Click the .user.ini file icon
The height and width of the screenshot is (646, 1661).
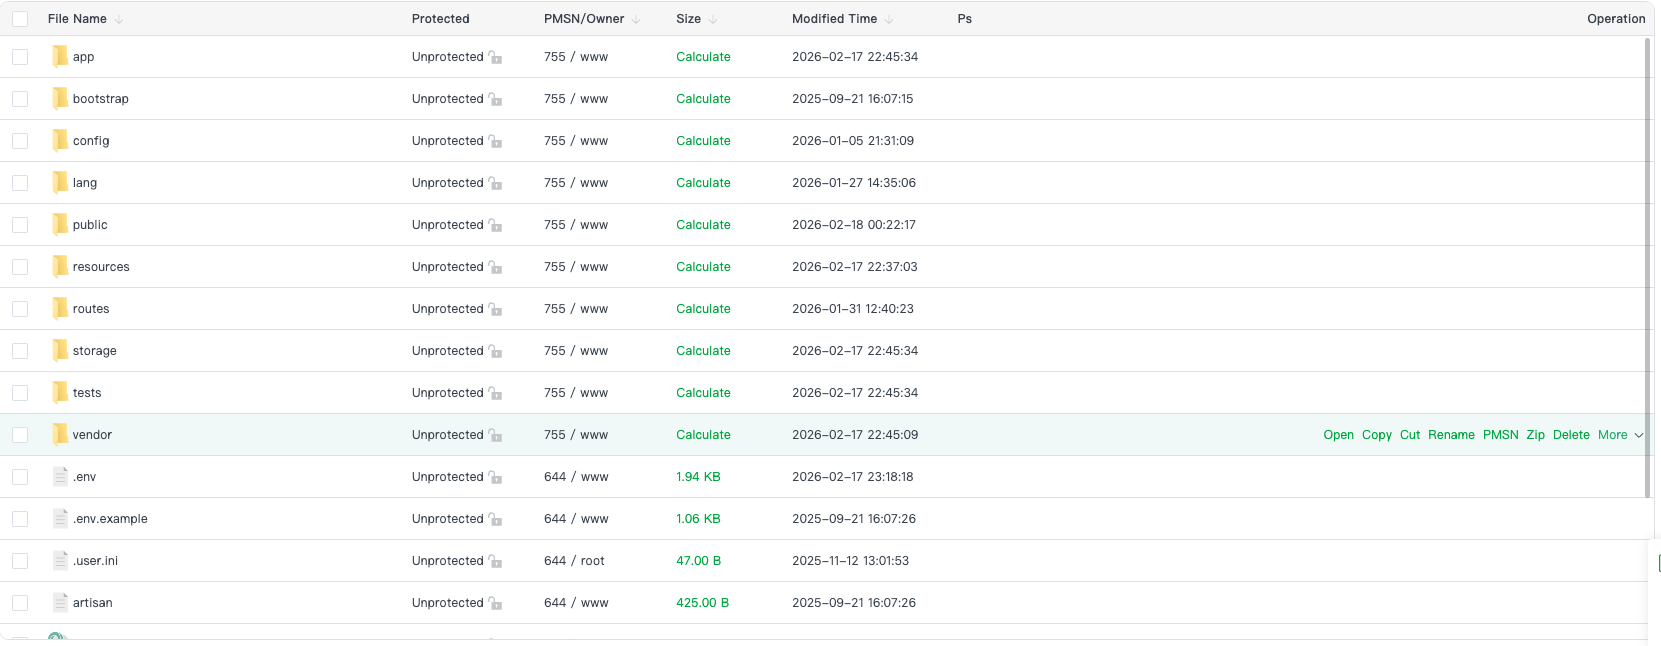[60, 561]
